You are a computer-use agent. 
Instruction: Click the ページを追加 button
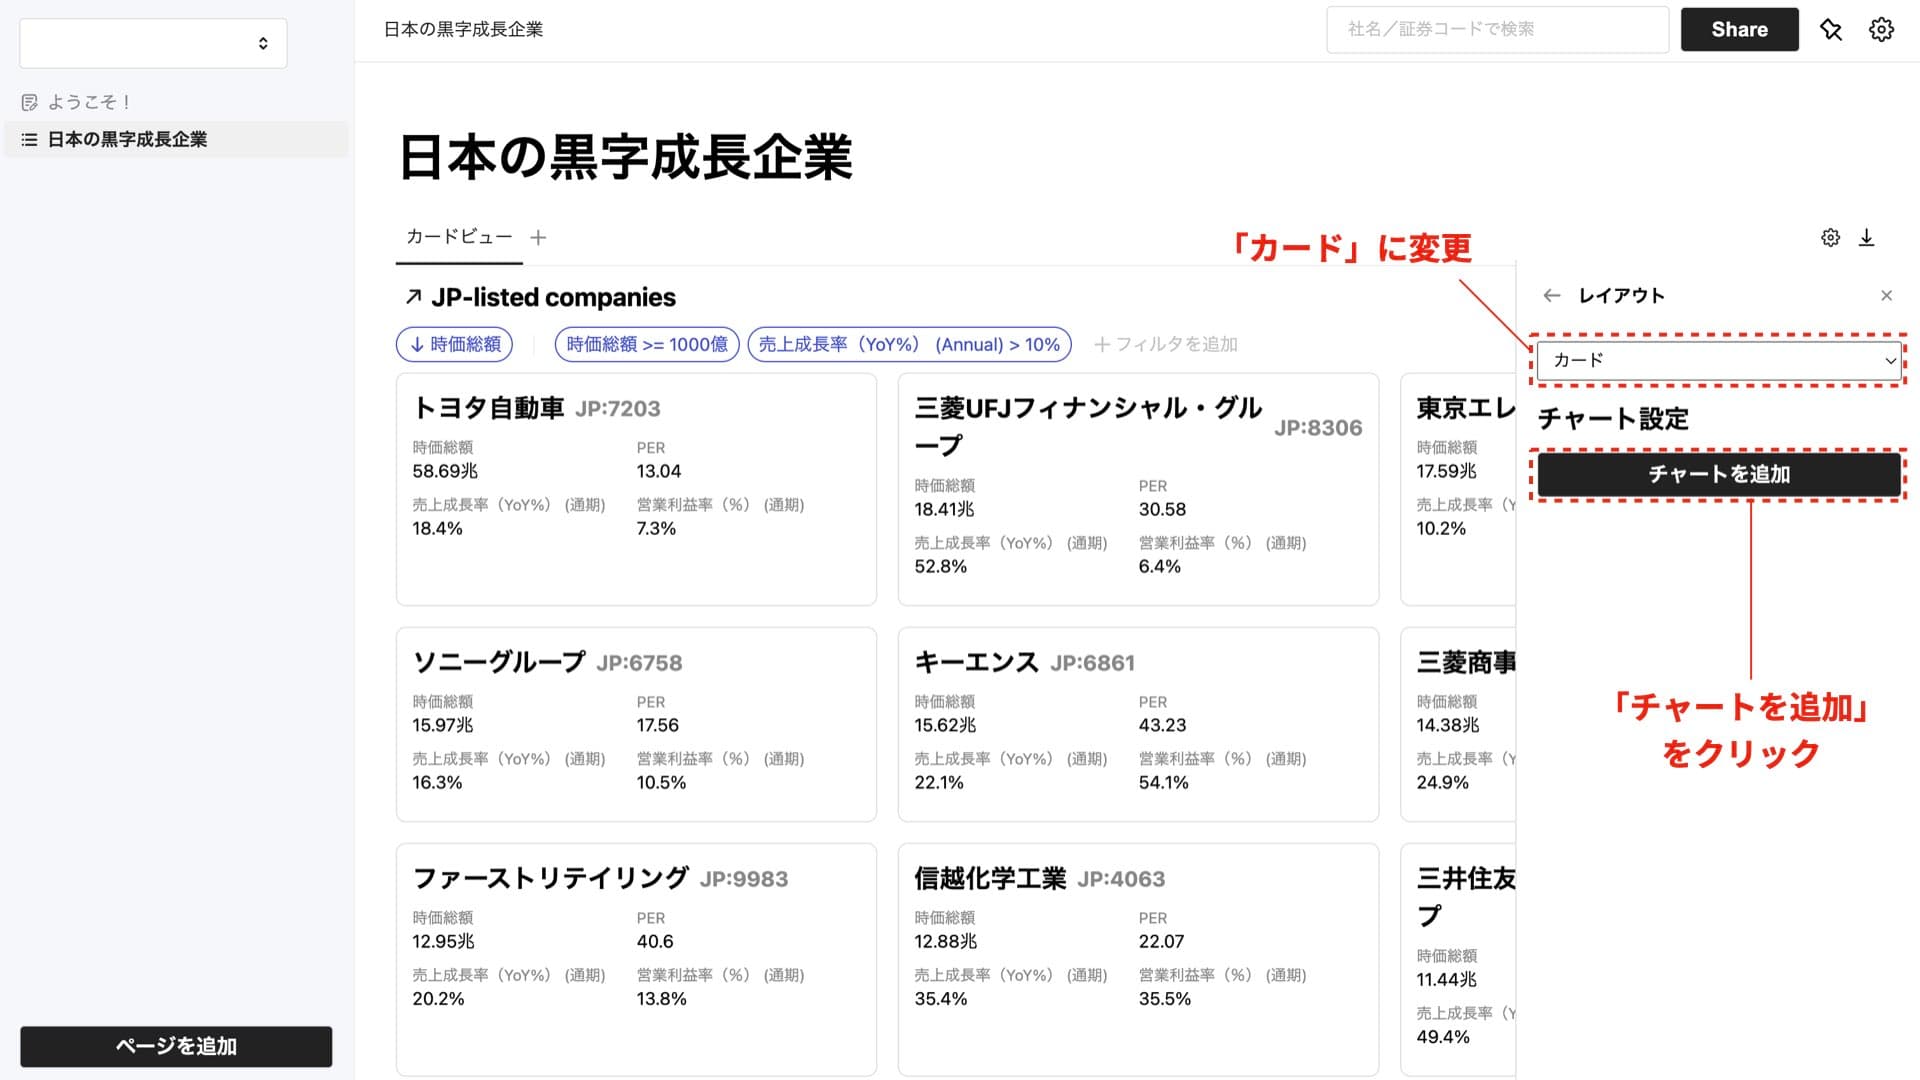click(176, 1046)
